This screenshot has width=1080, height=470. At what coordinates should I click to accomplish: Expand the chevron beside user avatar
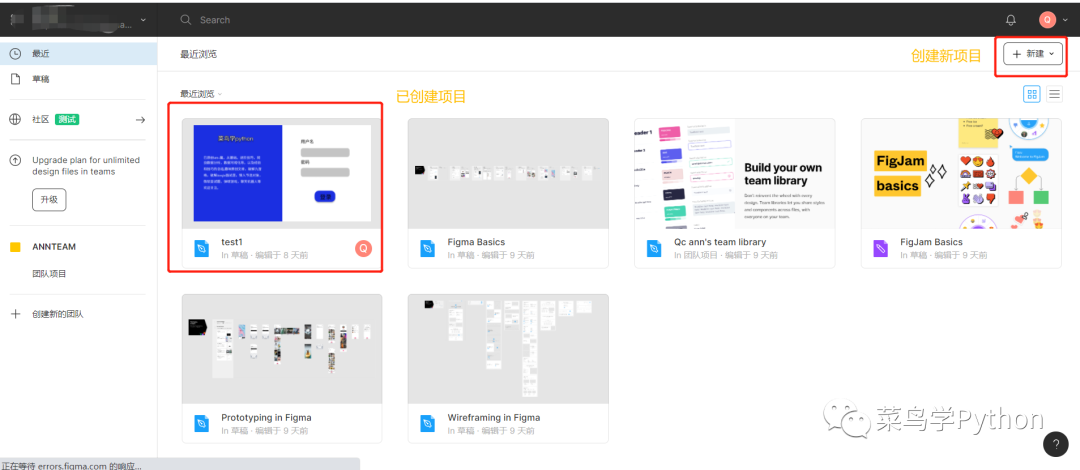(1065, 20)
